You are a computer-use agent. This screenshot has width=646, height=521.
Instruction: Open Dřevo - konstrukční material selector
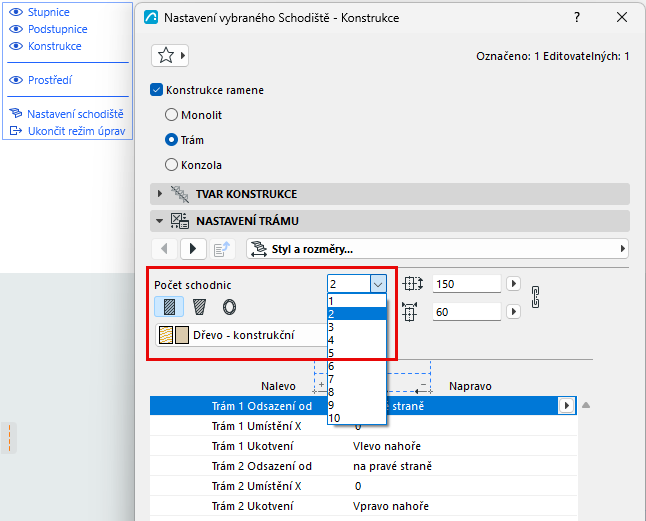coord(241,335)
